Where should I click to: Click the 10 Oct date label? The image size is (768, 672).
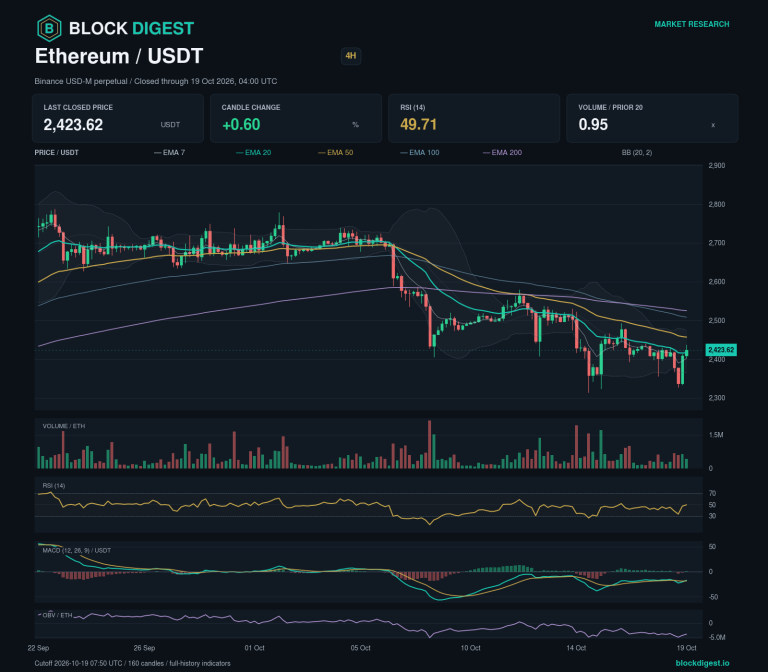(x=471, y=648)
